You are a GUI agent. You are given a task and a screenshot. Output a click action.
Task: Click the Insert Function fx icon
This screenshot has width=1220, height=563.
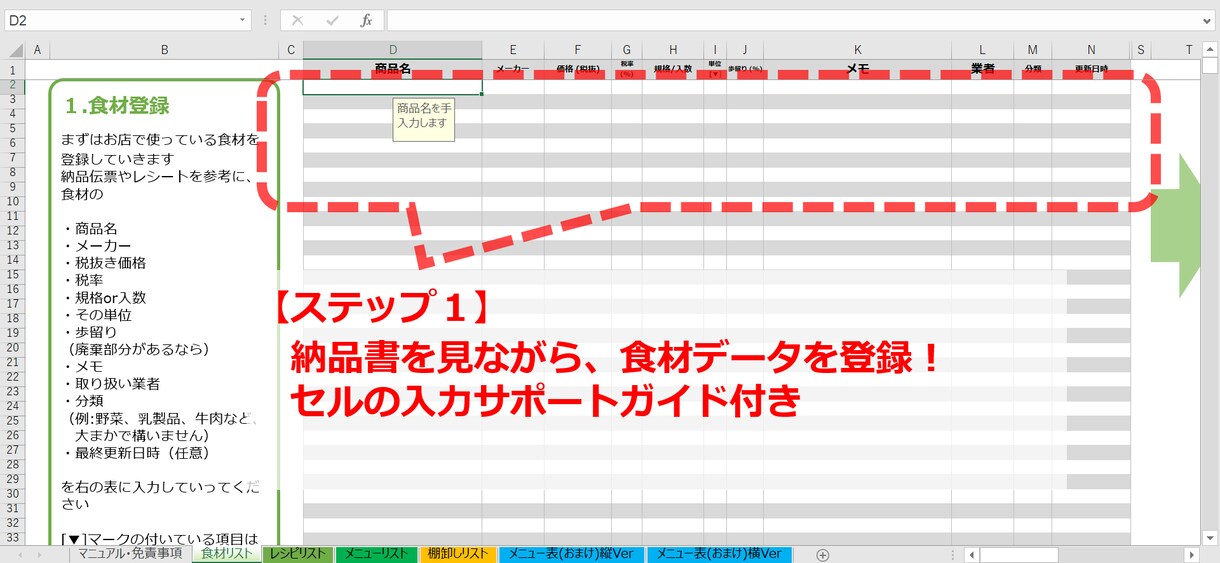366,20
